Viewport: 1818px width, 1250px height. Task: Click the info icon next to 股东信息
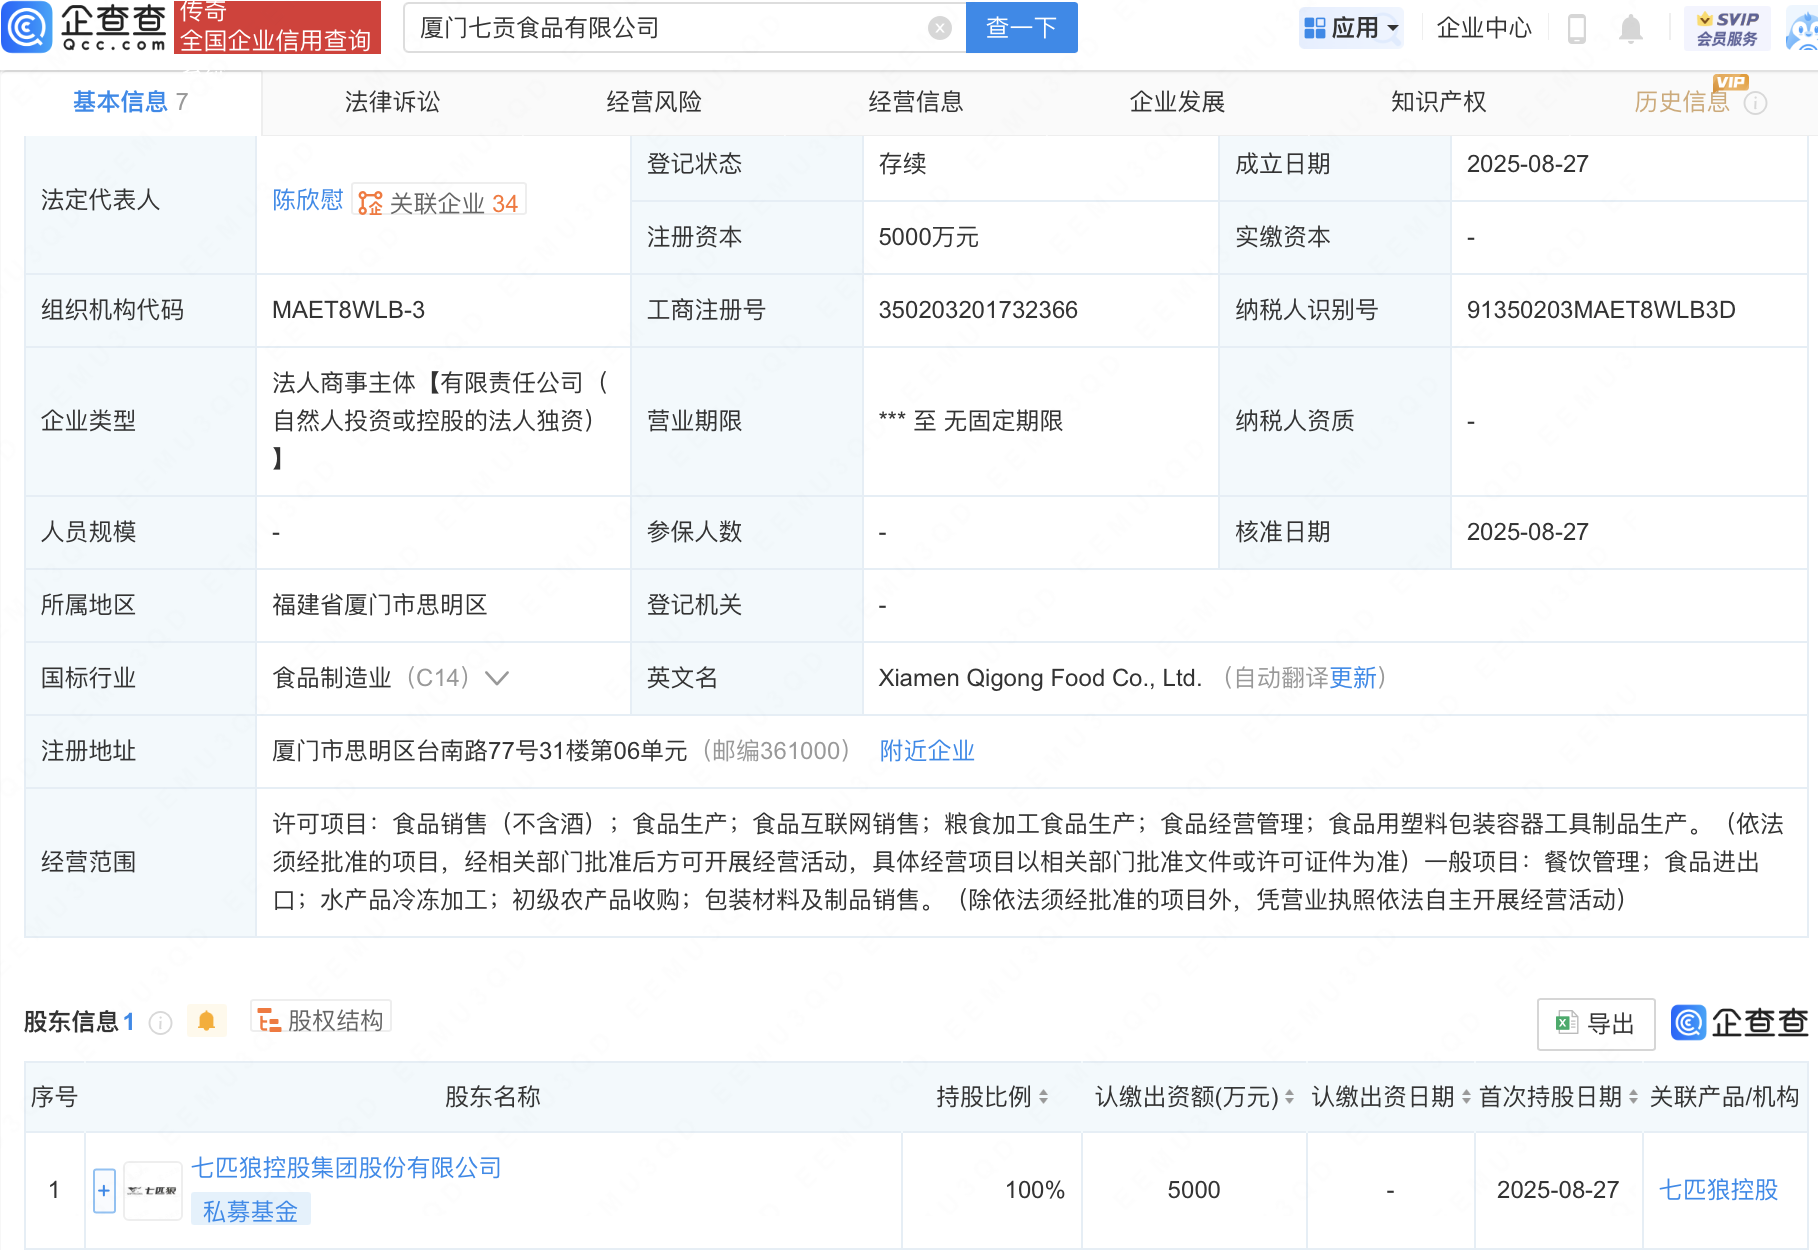coord(160,1022)
